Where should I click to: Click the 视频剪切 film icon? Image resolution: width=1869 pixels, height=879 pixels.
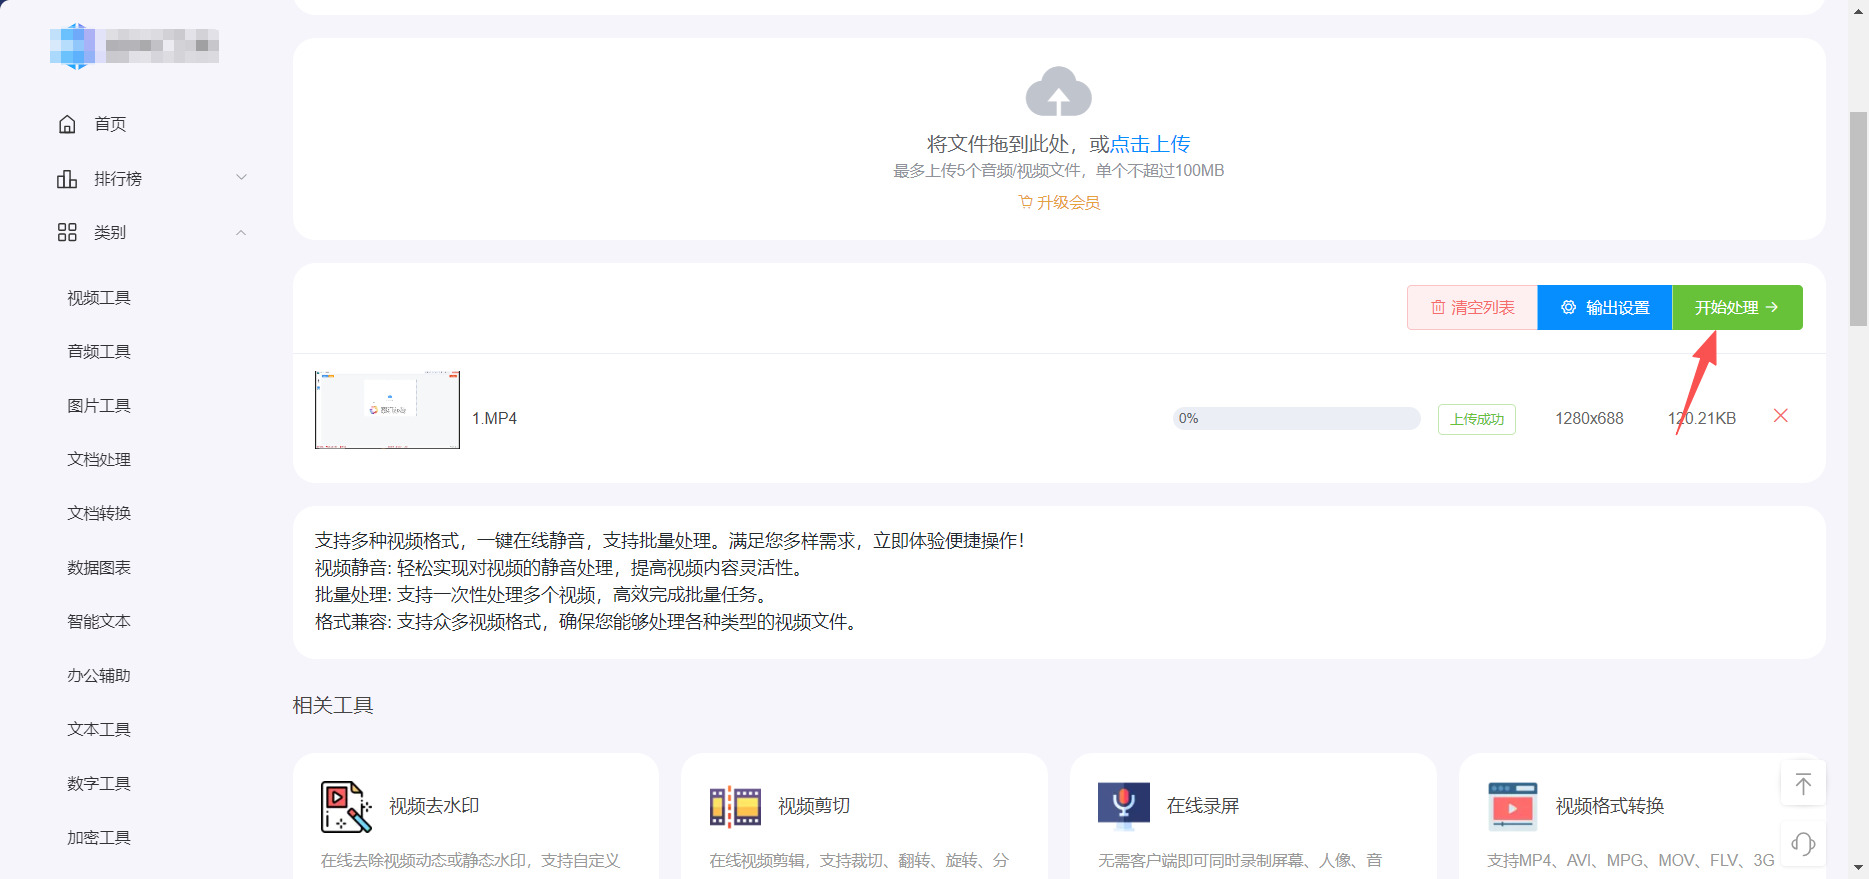point(735,807)
